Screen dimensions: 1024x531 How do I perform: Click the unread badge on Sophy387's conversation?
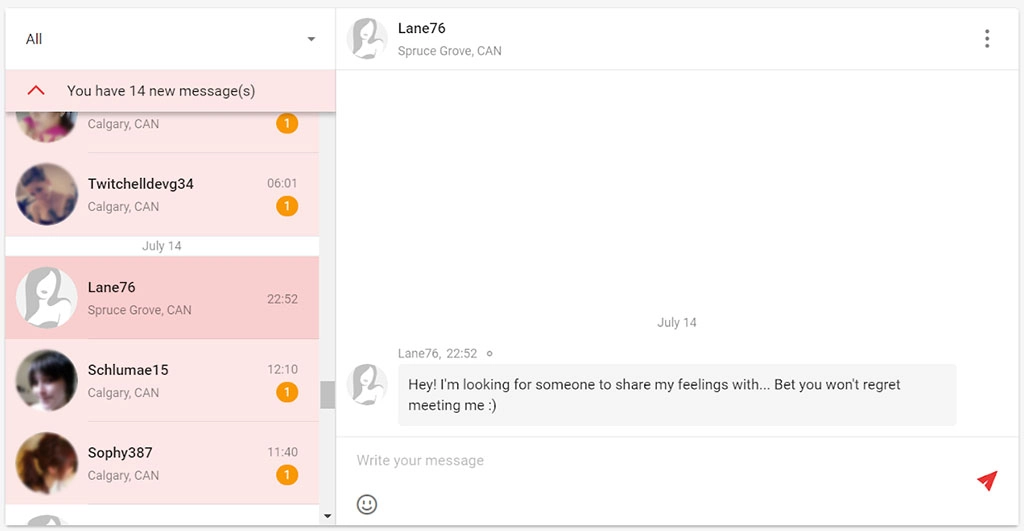click(287, 475)
